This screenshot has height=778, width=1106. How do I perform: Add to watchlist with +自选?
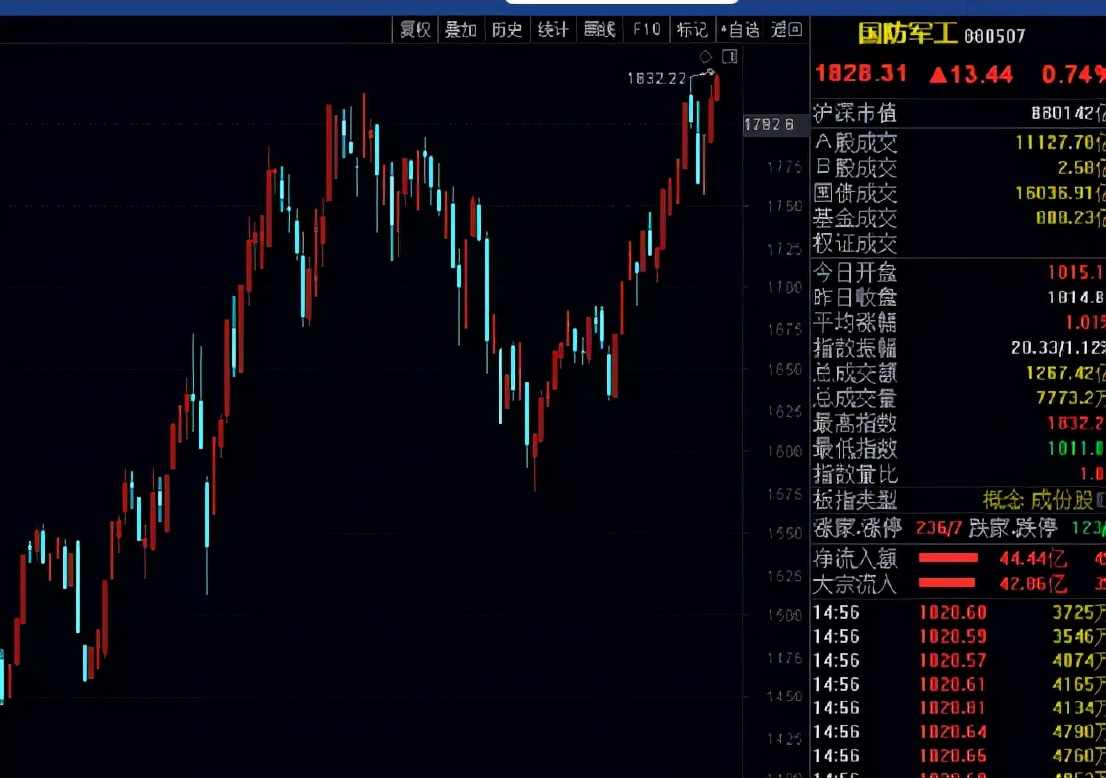[x=739, y=30]
